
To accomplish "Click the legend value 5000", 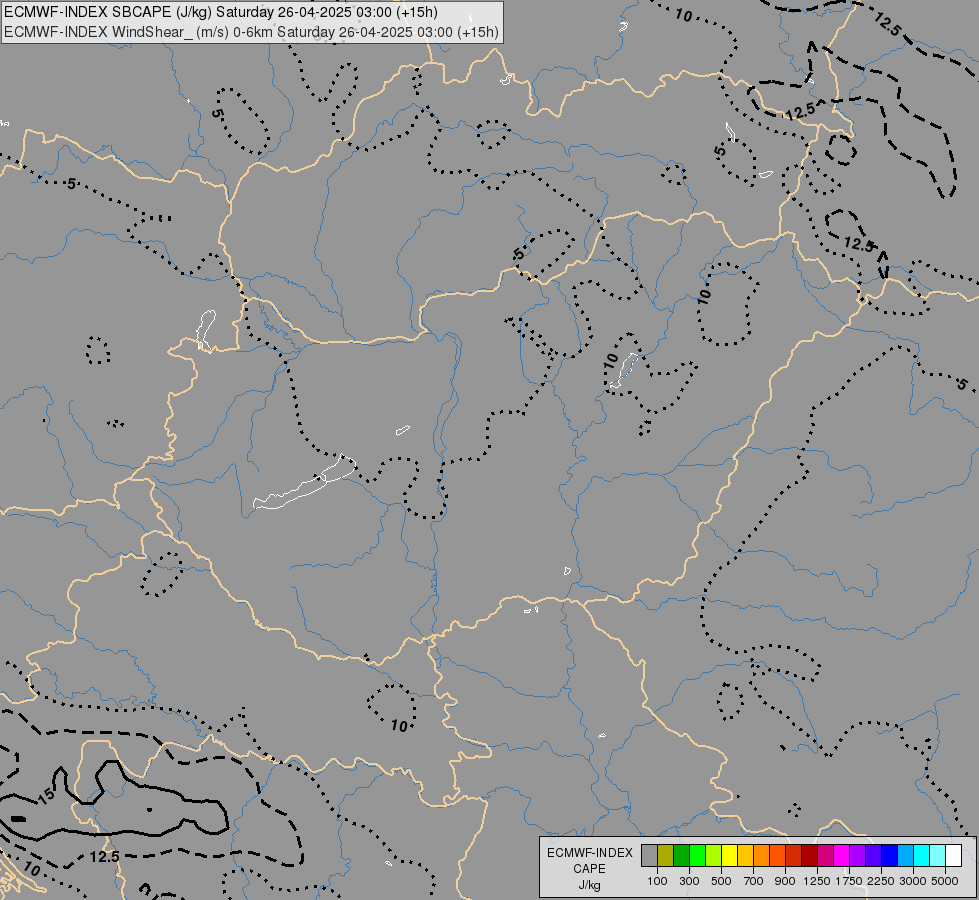I will pos(945,881).
